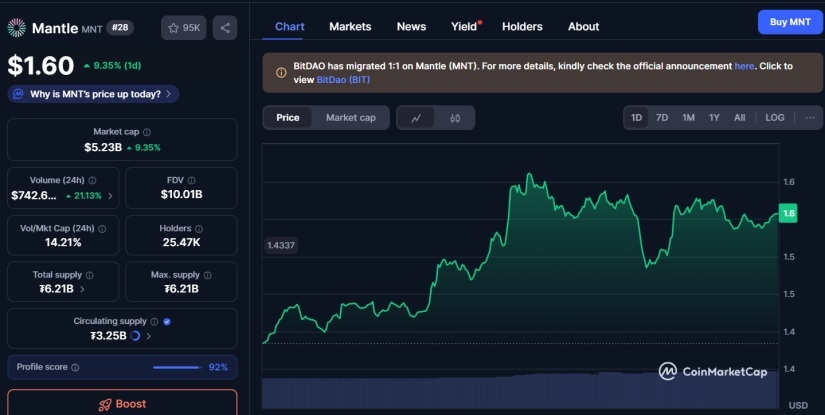Open the BitDao (BIT) link
825x415 pixels.
point(343,80)
